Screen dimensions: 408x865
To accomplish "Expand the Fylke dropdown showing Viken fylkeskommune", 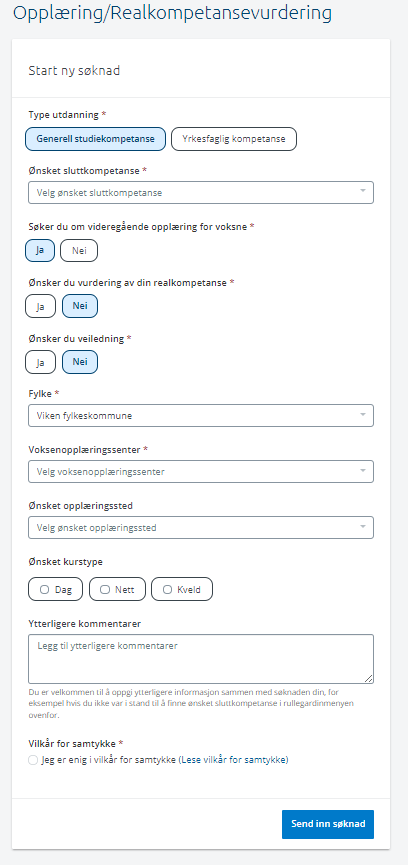I will click(201, 415).
